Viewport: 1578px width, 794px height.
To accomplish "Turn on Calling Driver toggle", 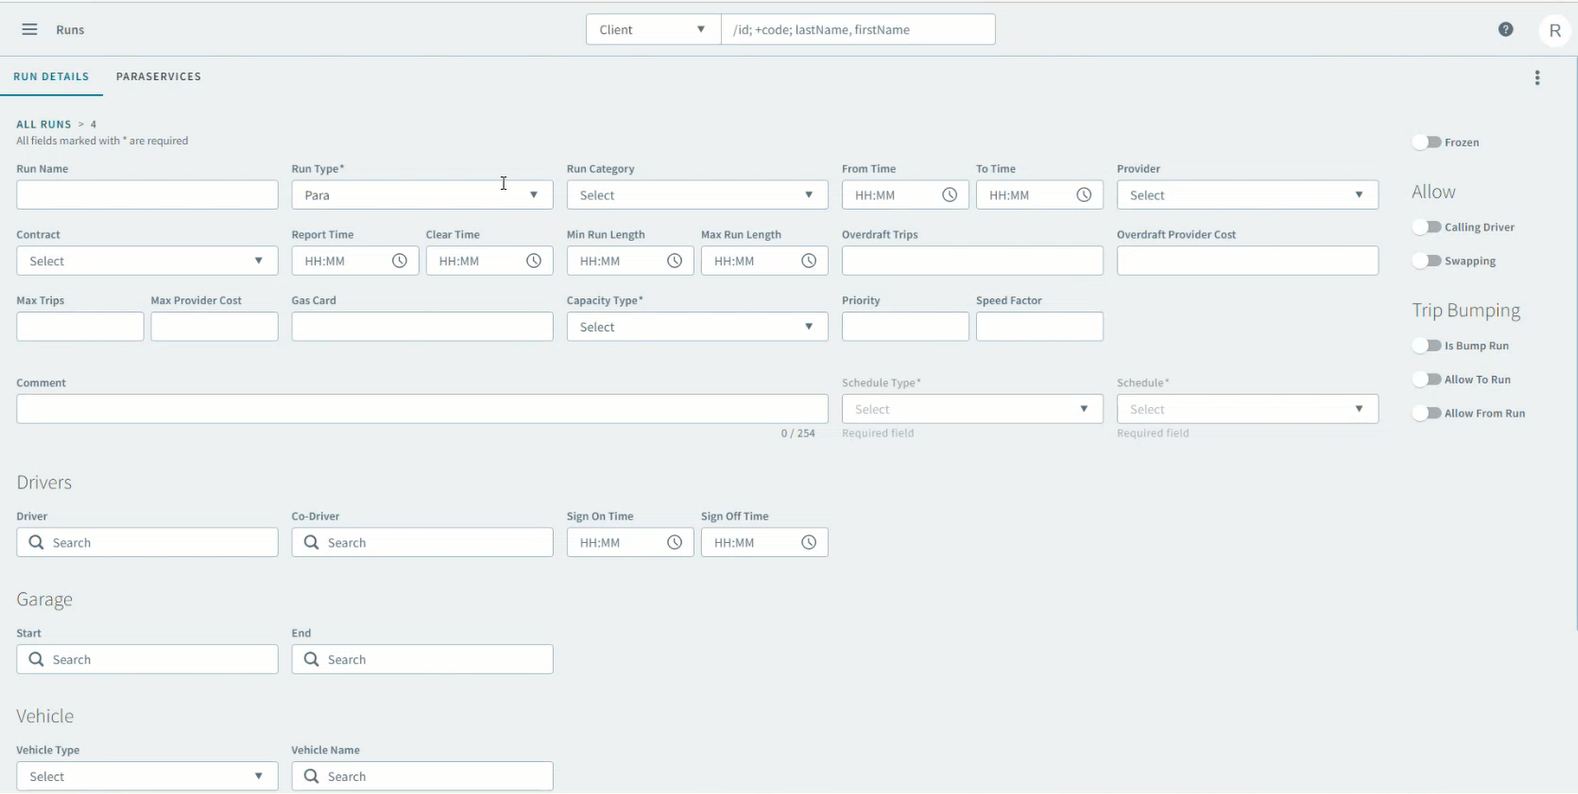I will click(1427, 227).
